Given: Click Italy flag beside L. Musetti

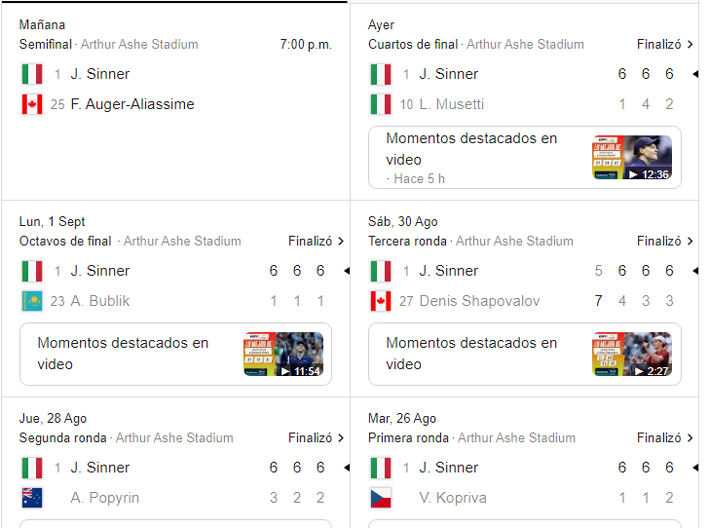Looking at the screenshot, I should 381,104.
